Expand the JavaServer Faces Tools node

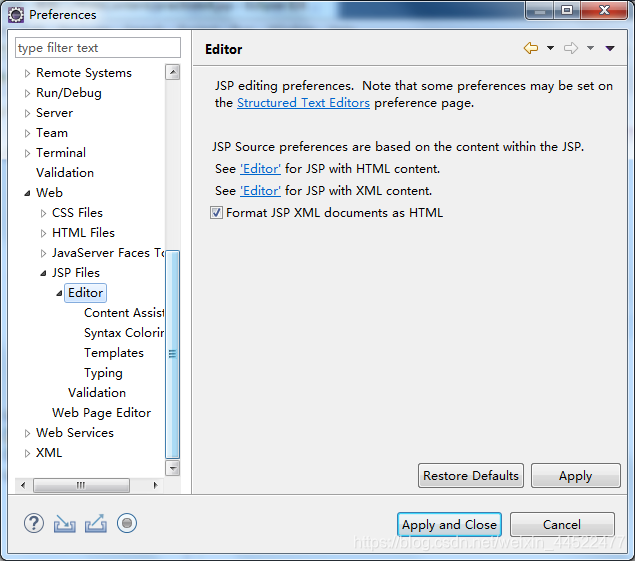(43, 254)
